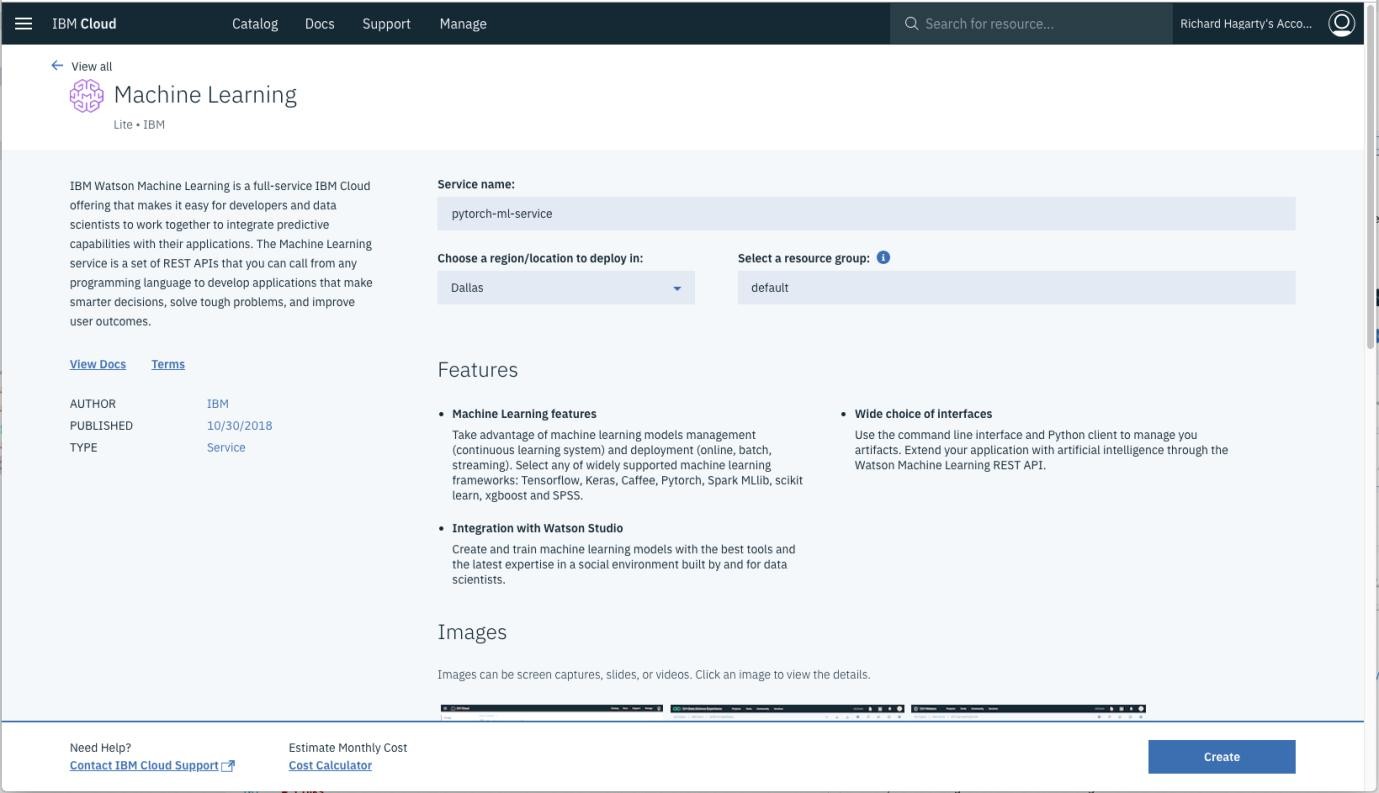
Task: Click the back arrow next to View all
Action: coord(57,65)
